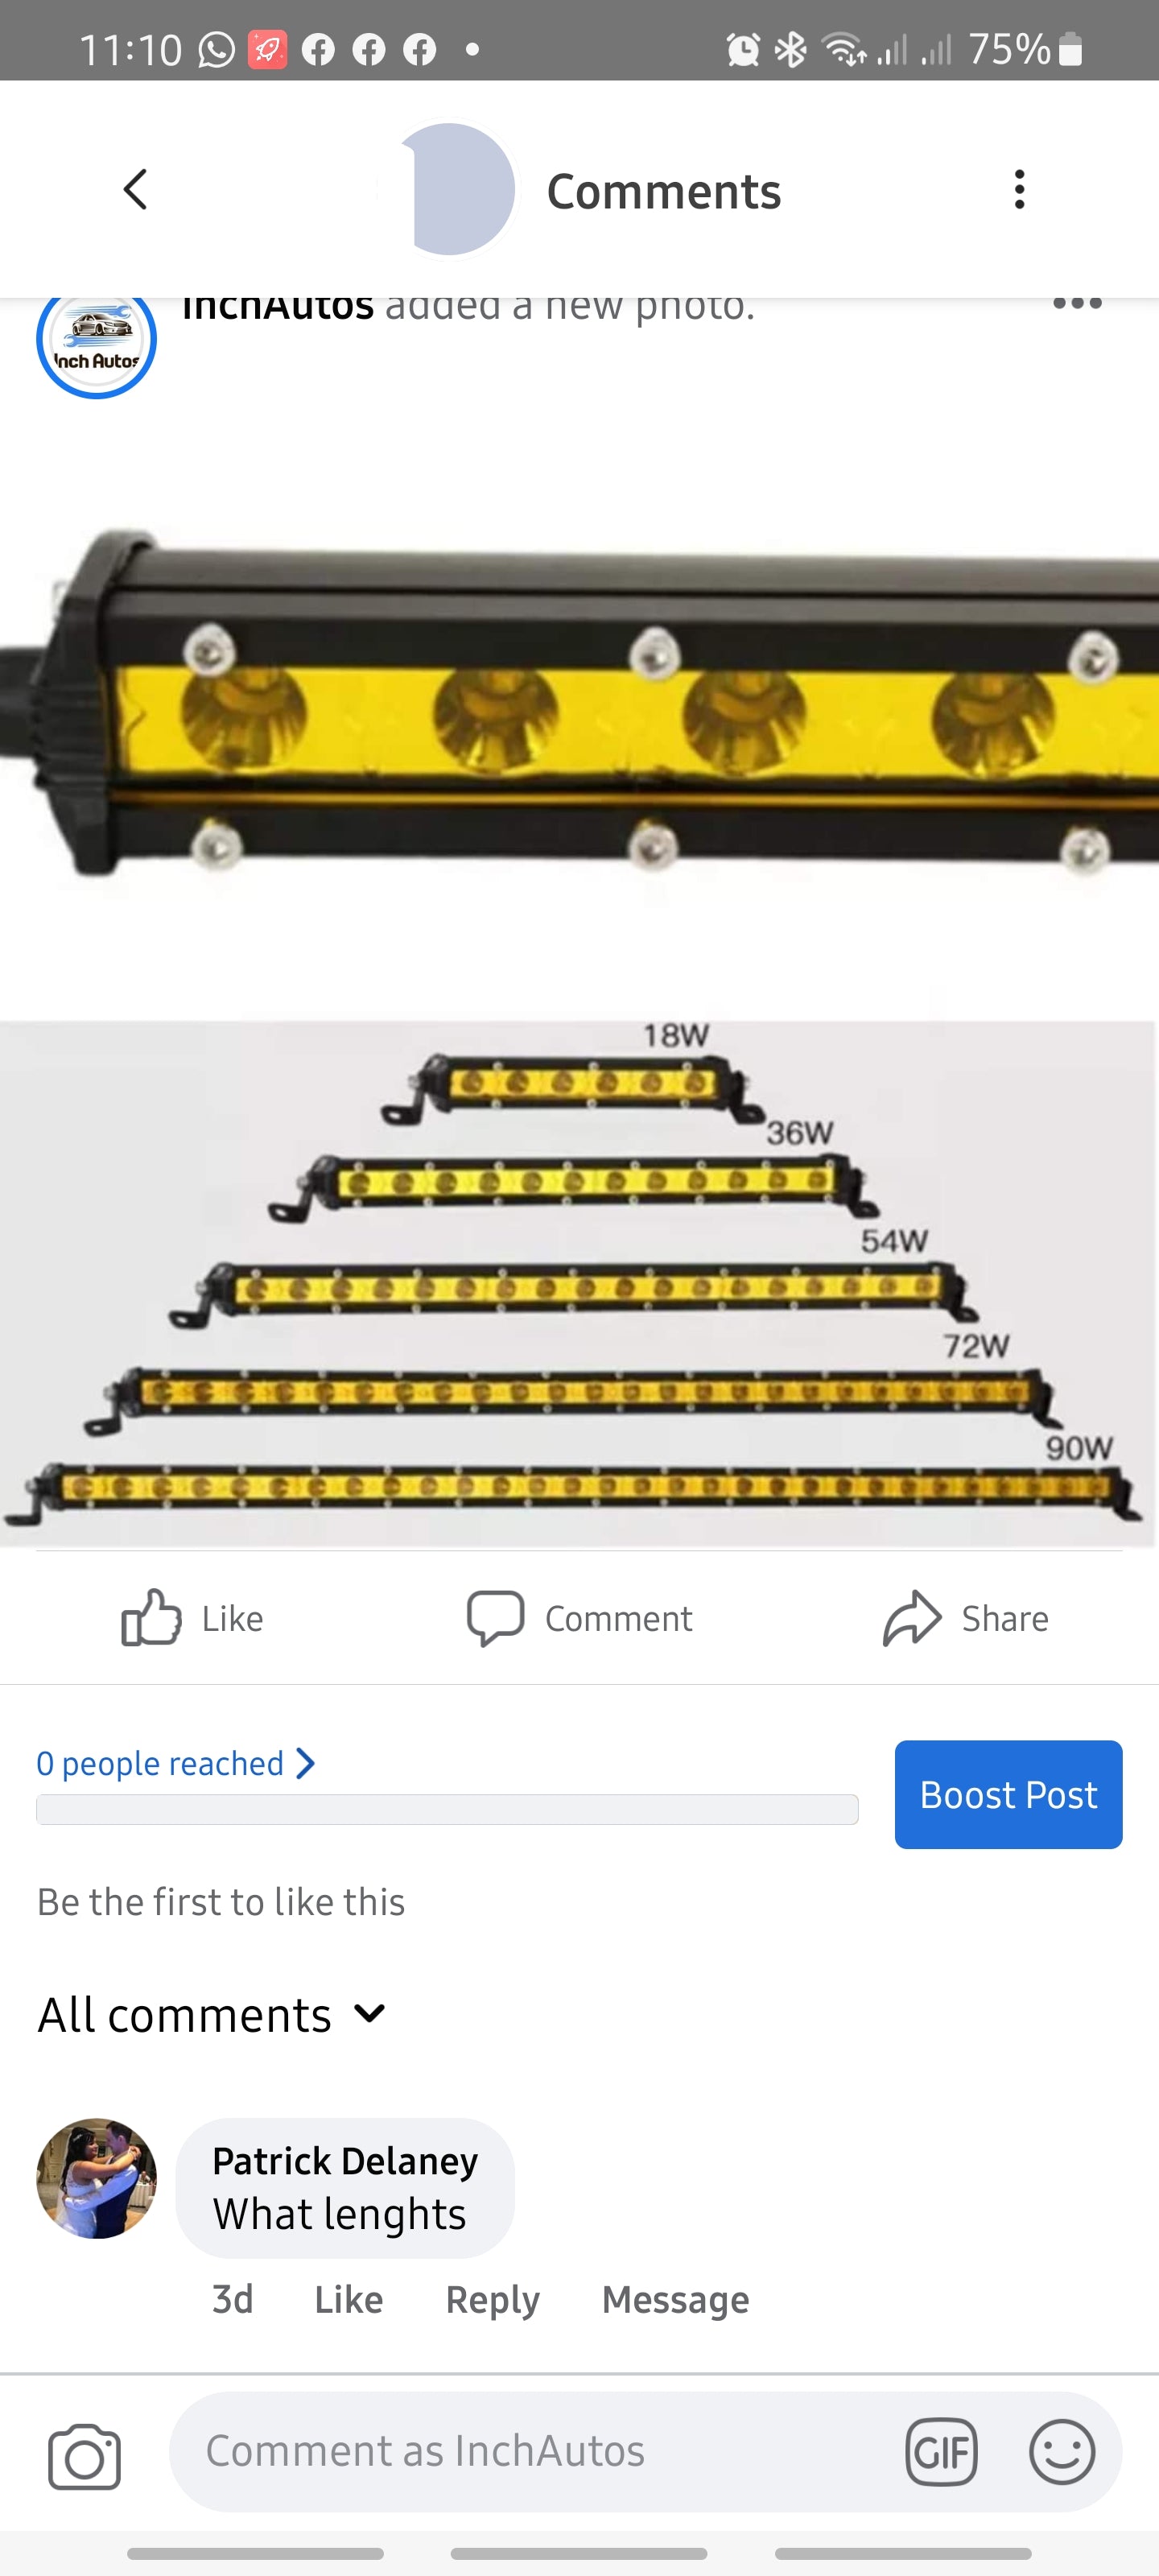Screen dimensions: 1159x2576
Task: Open the emoji smiley picker
Action: pyautogui.click(x=1062, y=2452)
